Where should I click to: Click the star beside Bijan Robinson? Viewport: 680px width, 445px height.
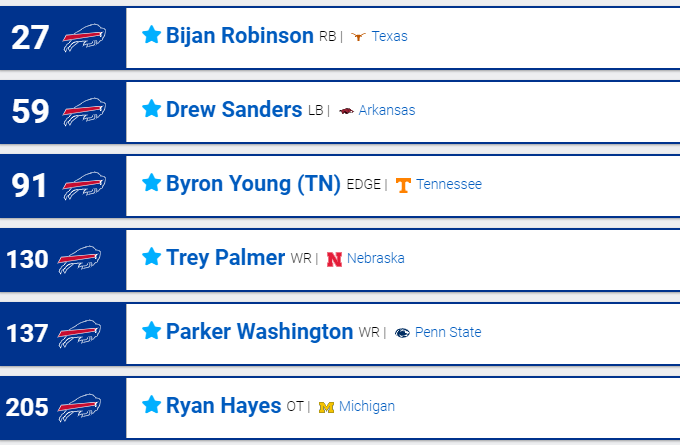click(x=151, y=34)
